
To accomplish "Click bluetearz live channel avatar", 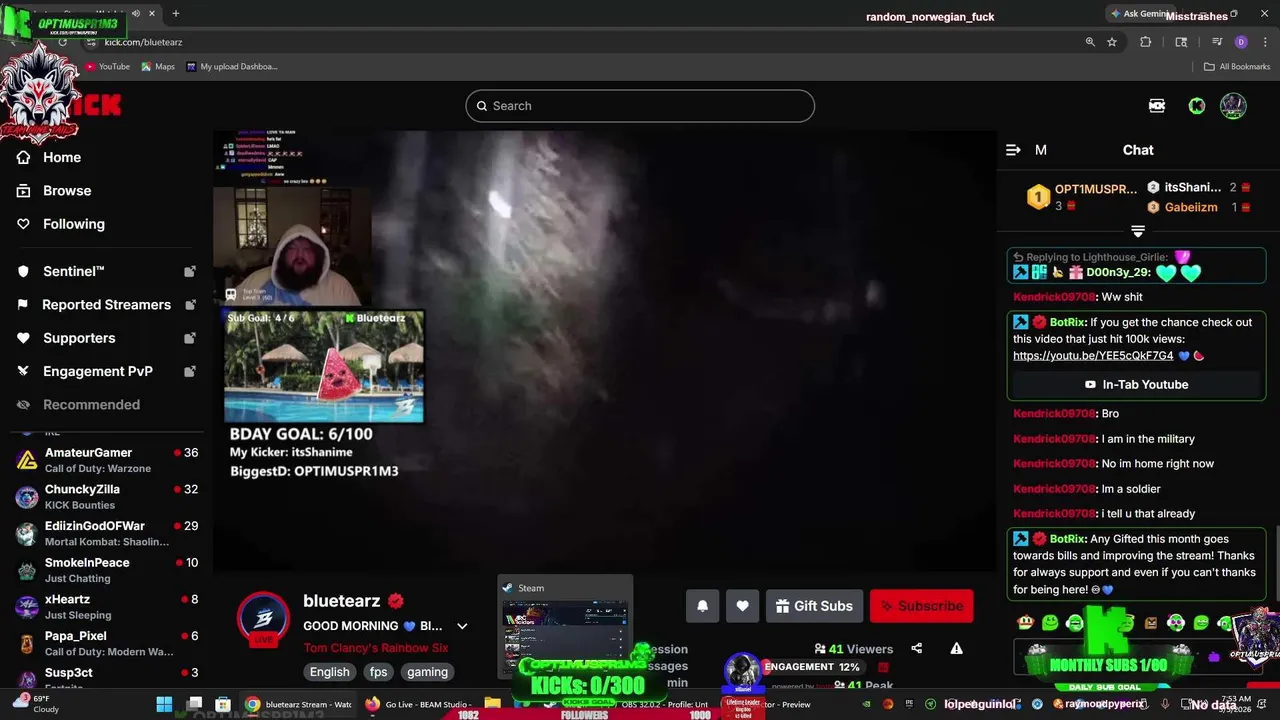I will tap(263, 619).
